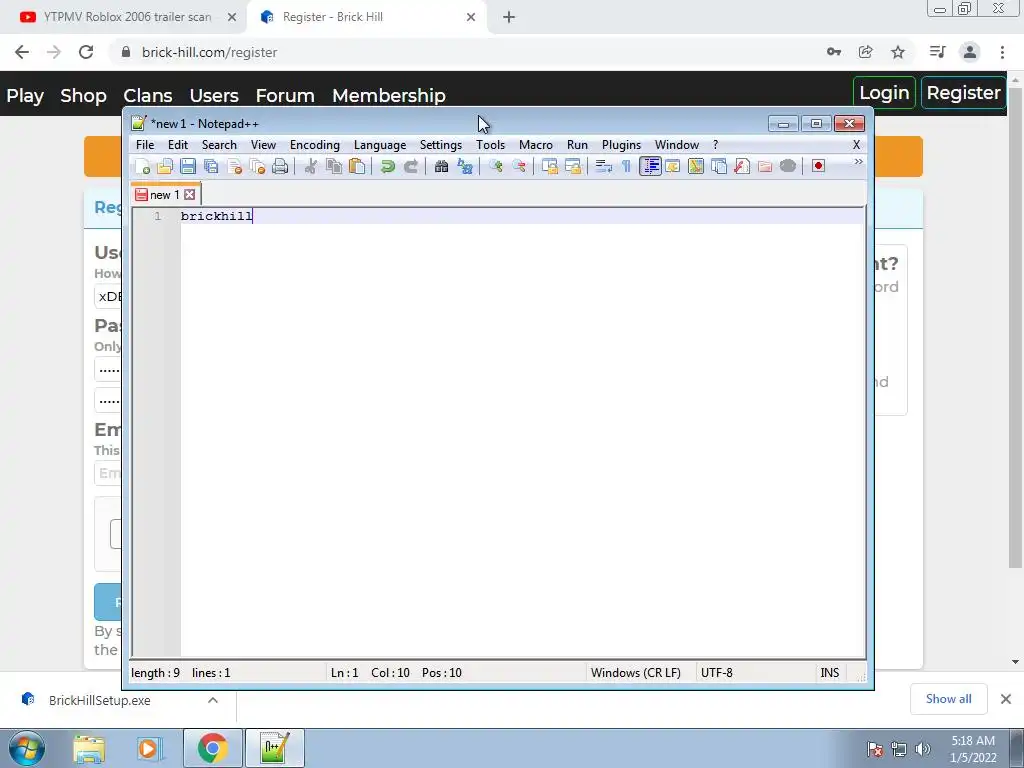Image resolution: width=1024 pixels, height=768 pixels.
Task: Reload the Brick Hill page
Action: coord(86,52)
